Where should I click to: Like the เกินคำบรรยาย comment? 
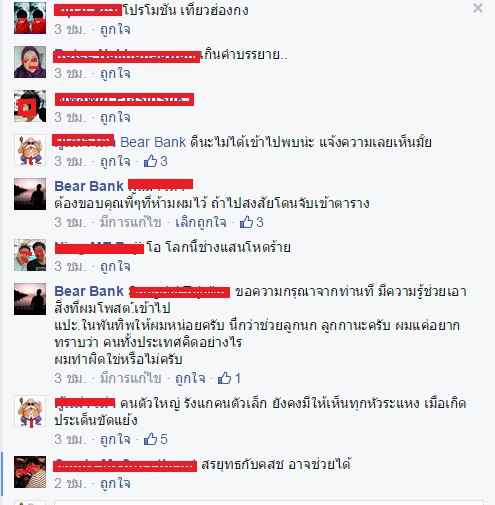coord(115,74)
